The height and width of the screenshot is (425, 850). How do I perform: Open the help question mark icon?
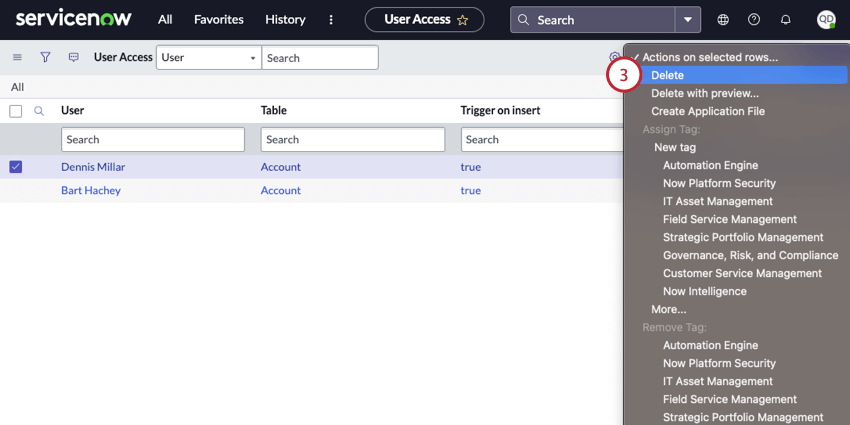754,20
